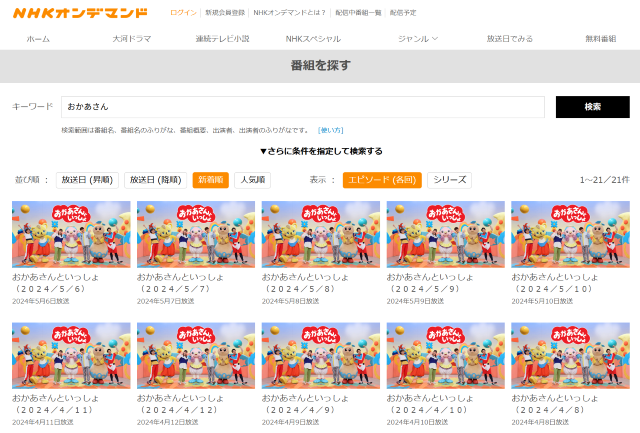Select the 新着順 sort option
The width and height of the screenshot is (640, 433).
(x=211, y=180)
